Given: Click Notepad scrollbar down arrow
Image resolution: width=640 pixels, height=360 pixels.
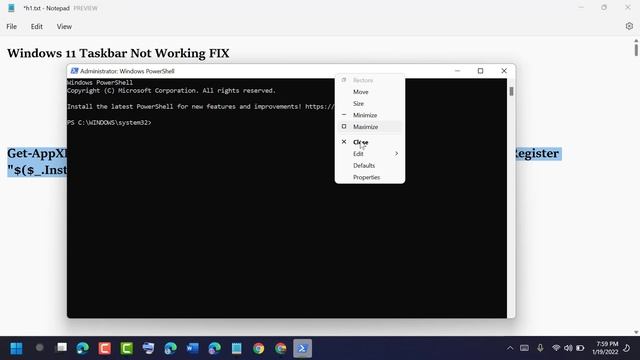Looking at the screenshot, I should point(636,332).
